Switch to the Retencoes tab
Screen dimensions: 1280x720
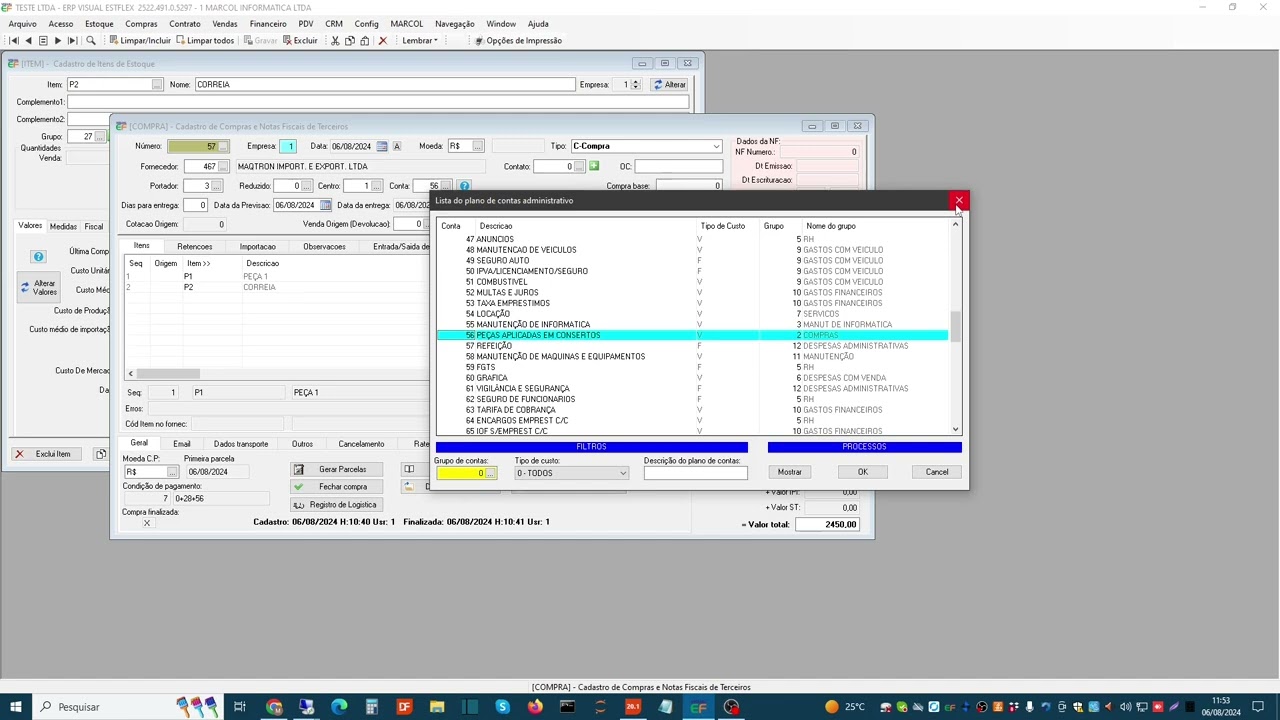click(x=194, y=247)
